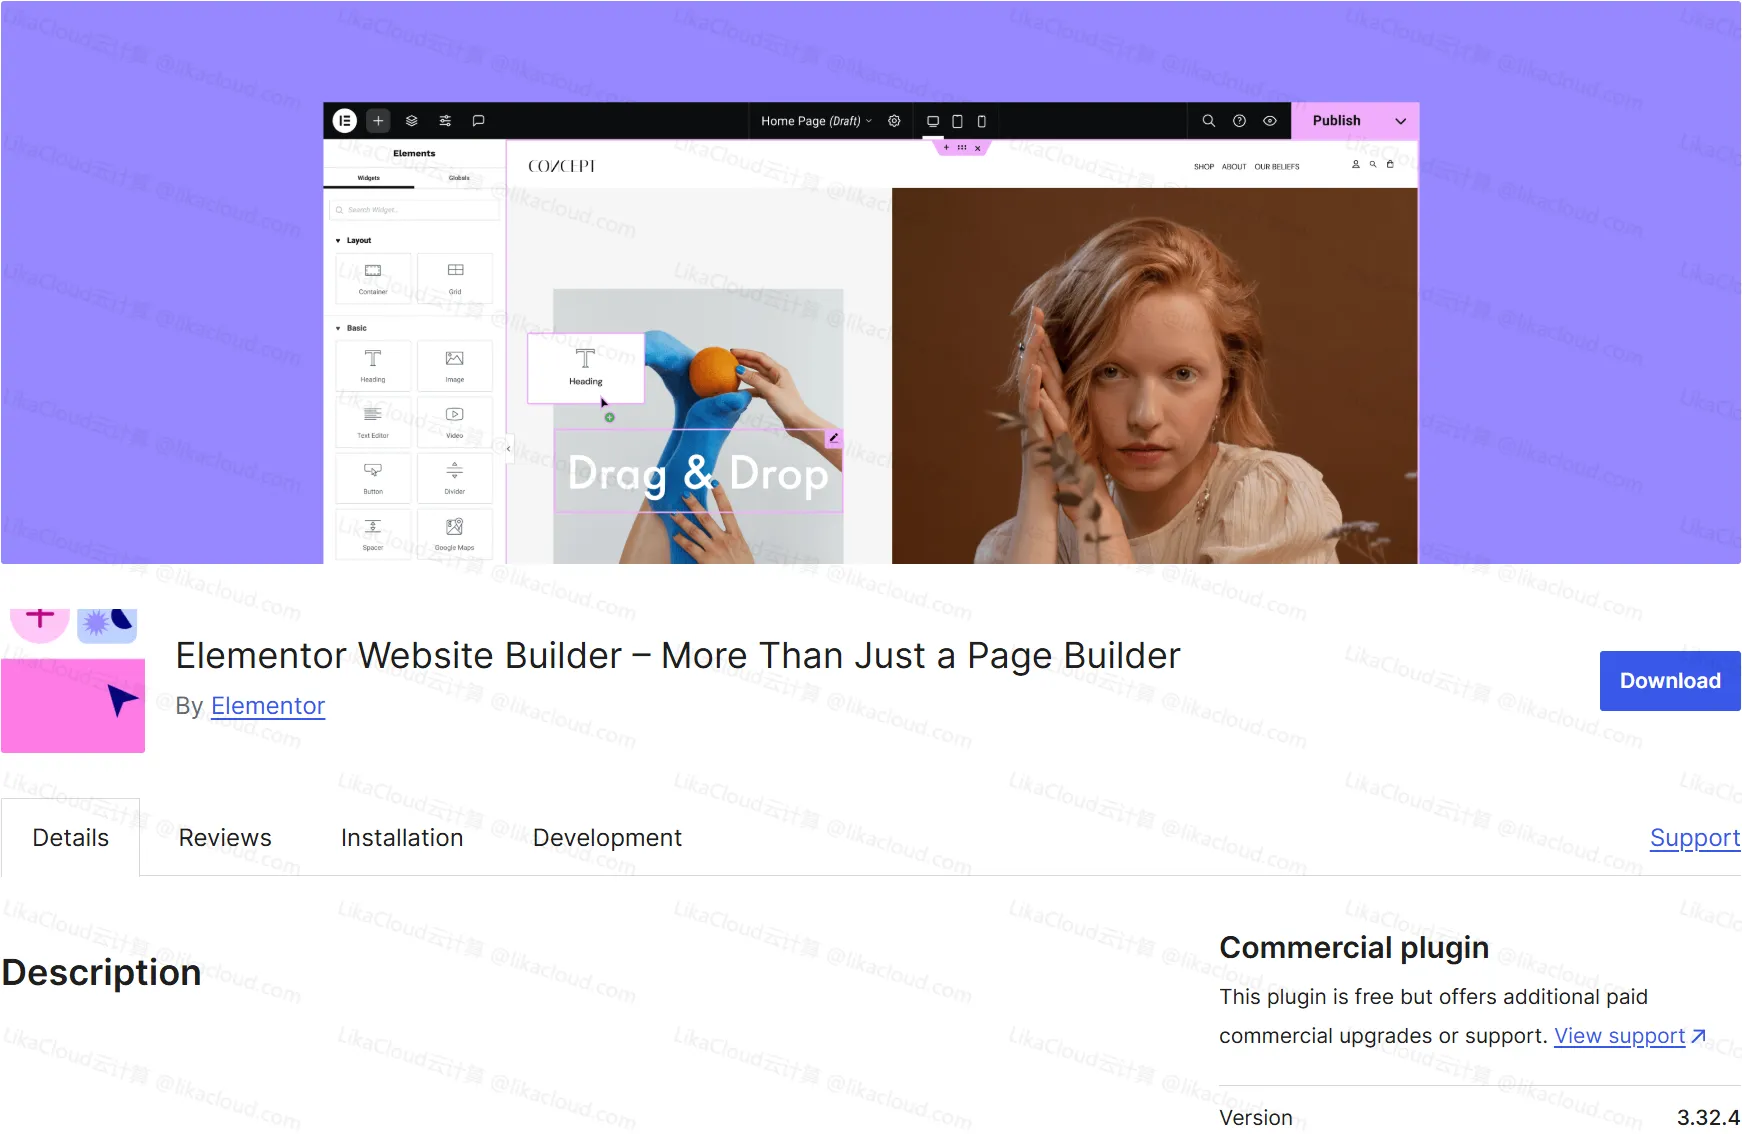The width and height of the screenshot is (1742, 1134).
Task: Switch to mobile responsive view
Action: point(981,120)
